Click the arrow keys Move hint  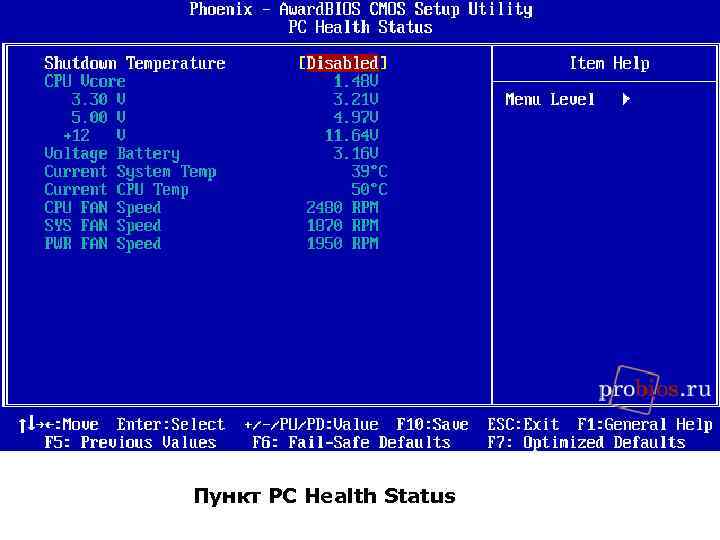(x=58, y=424)
